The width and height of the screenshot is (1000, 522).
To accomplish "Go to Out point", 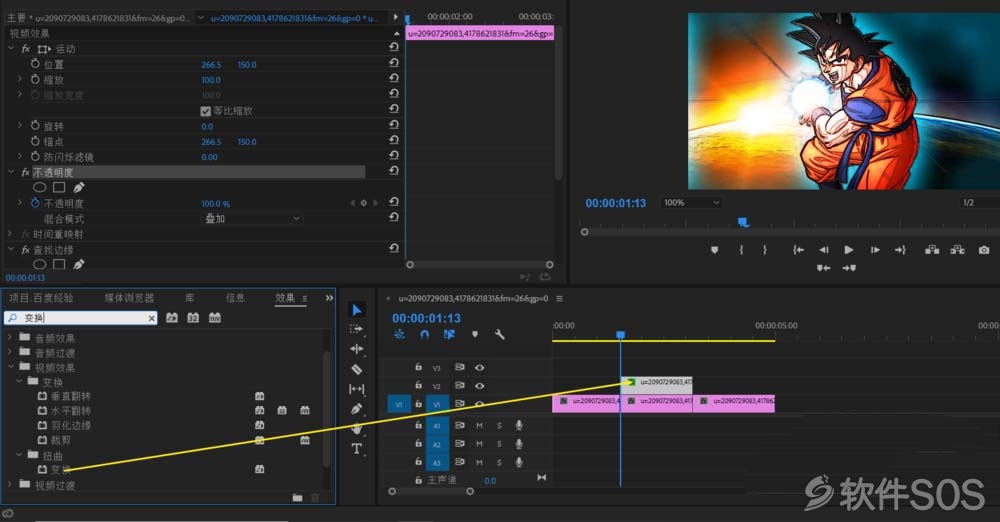I will 900,250.
